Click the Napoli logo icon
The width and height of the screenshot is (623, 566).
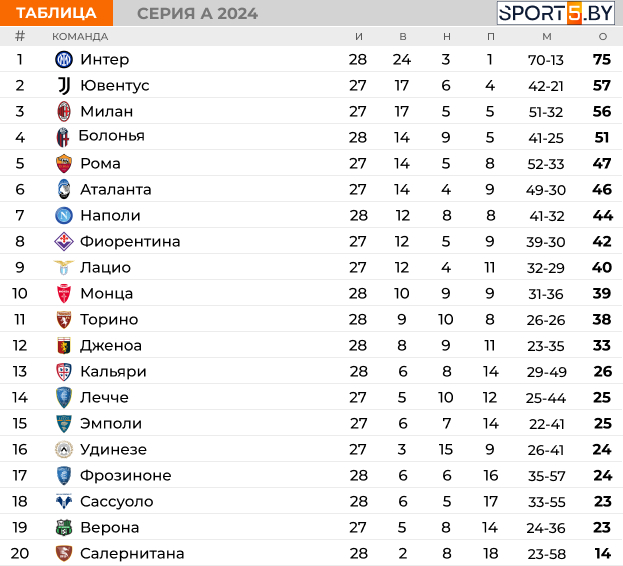tap(64, 216)
